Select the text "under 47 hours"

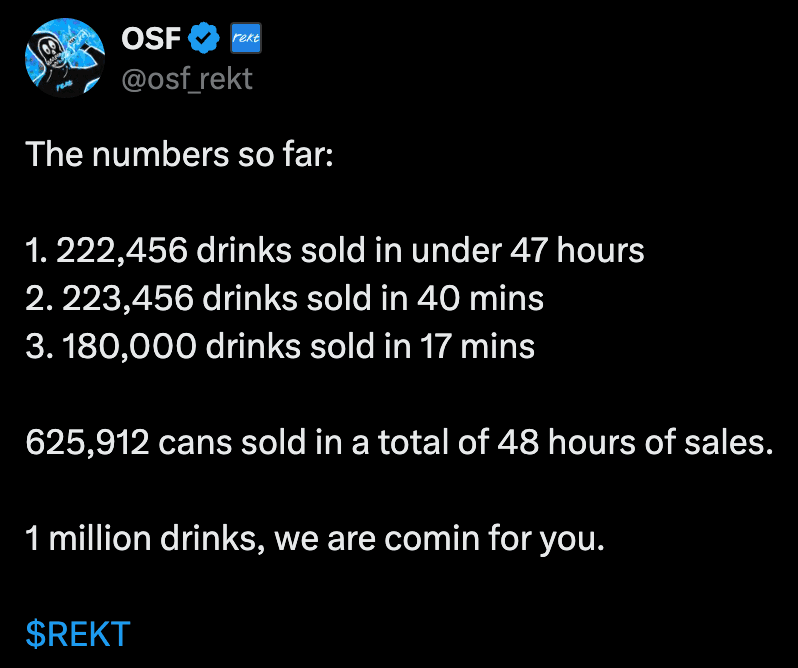(x=528, y=250)
